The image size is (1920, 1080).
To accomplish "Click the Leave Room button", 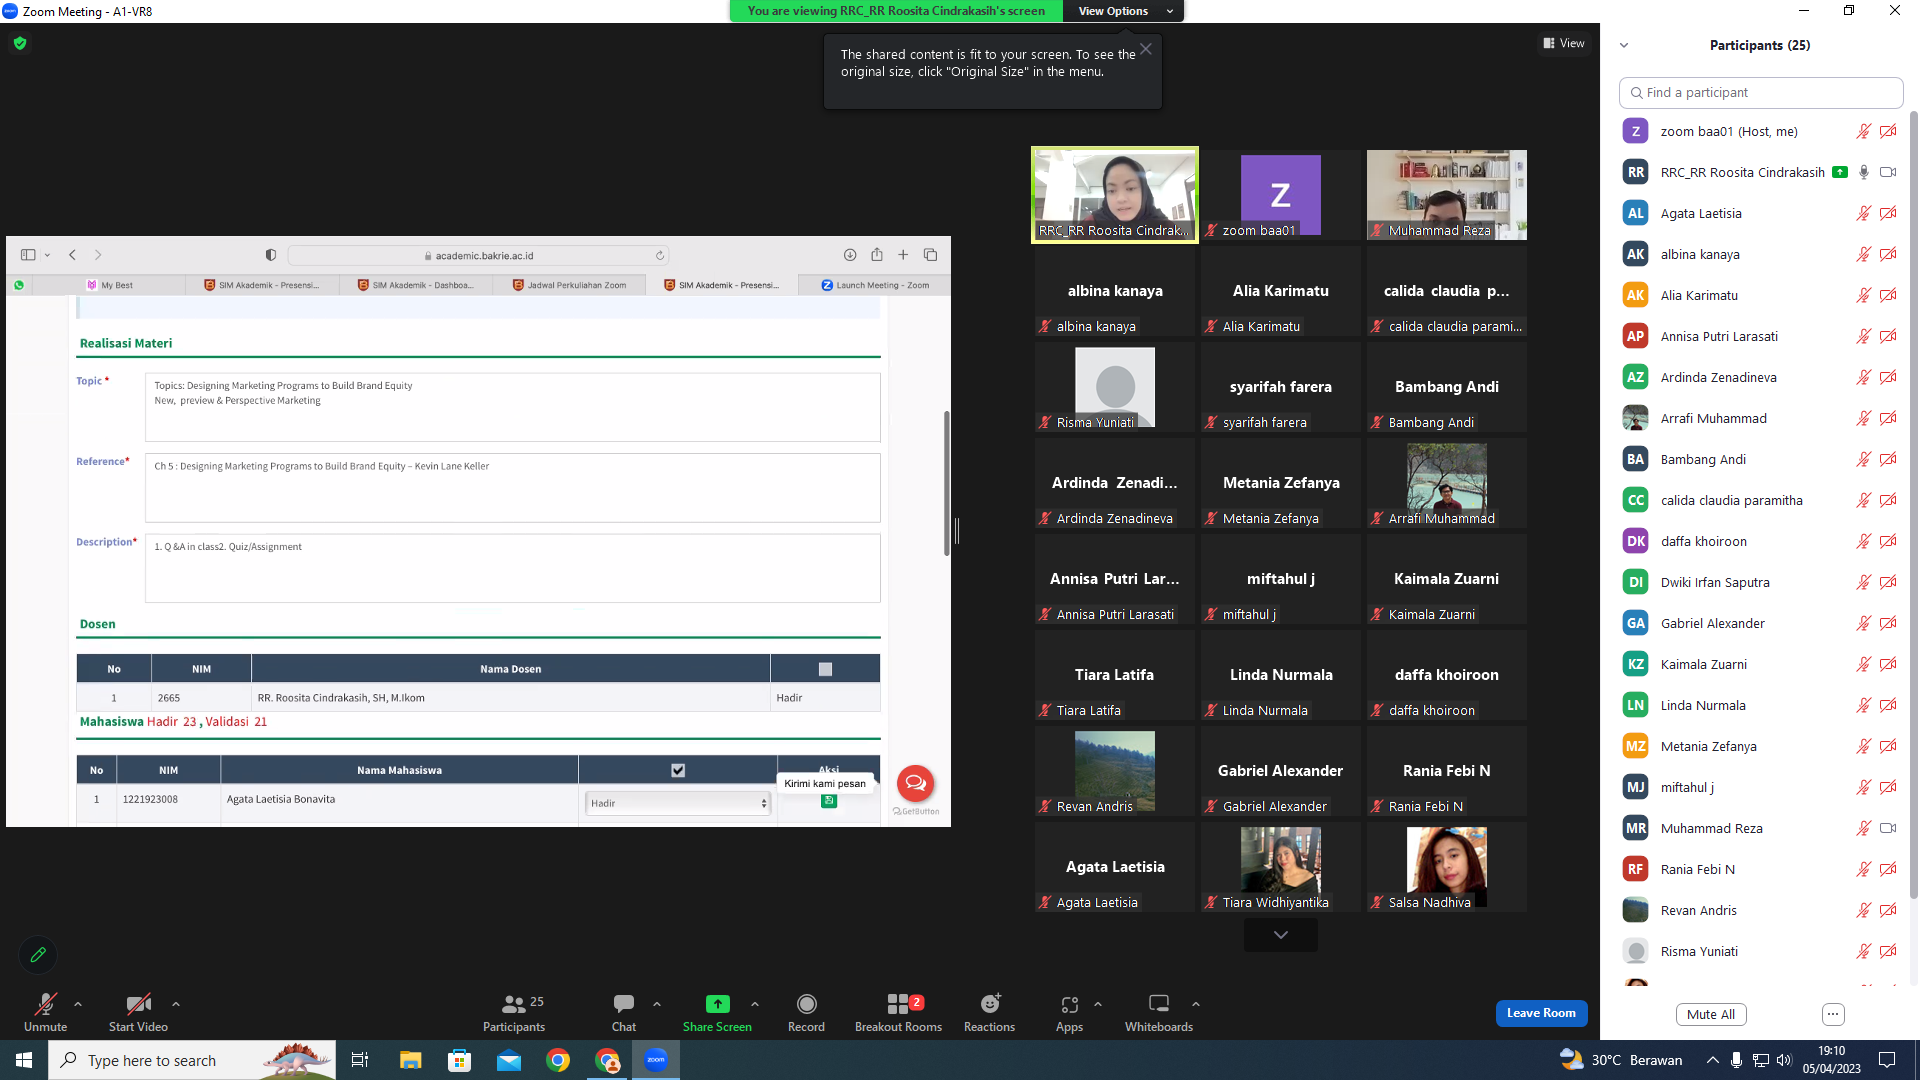I will click(x=1541, y=1013).
